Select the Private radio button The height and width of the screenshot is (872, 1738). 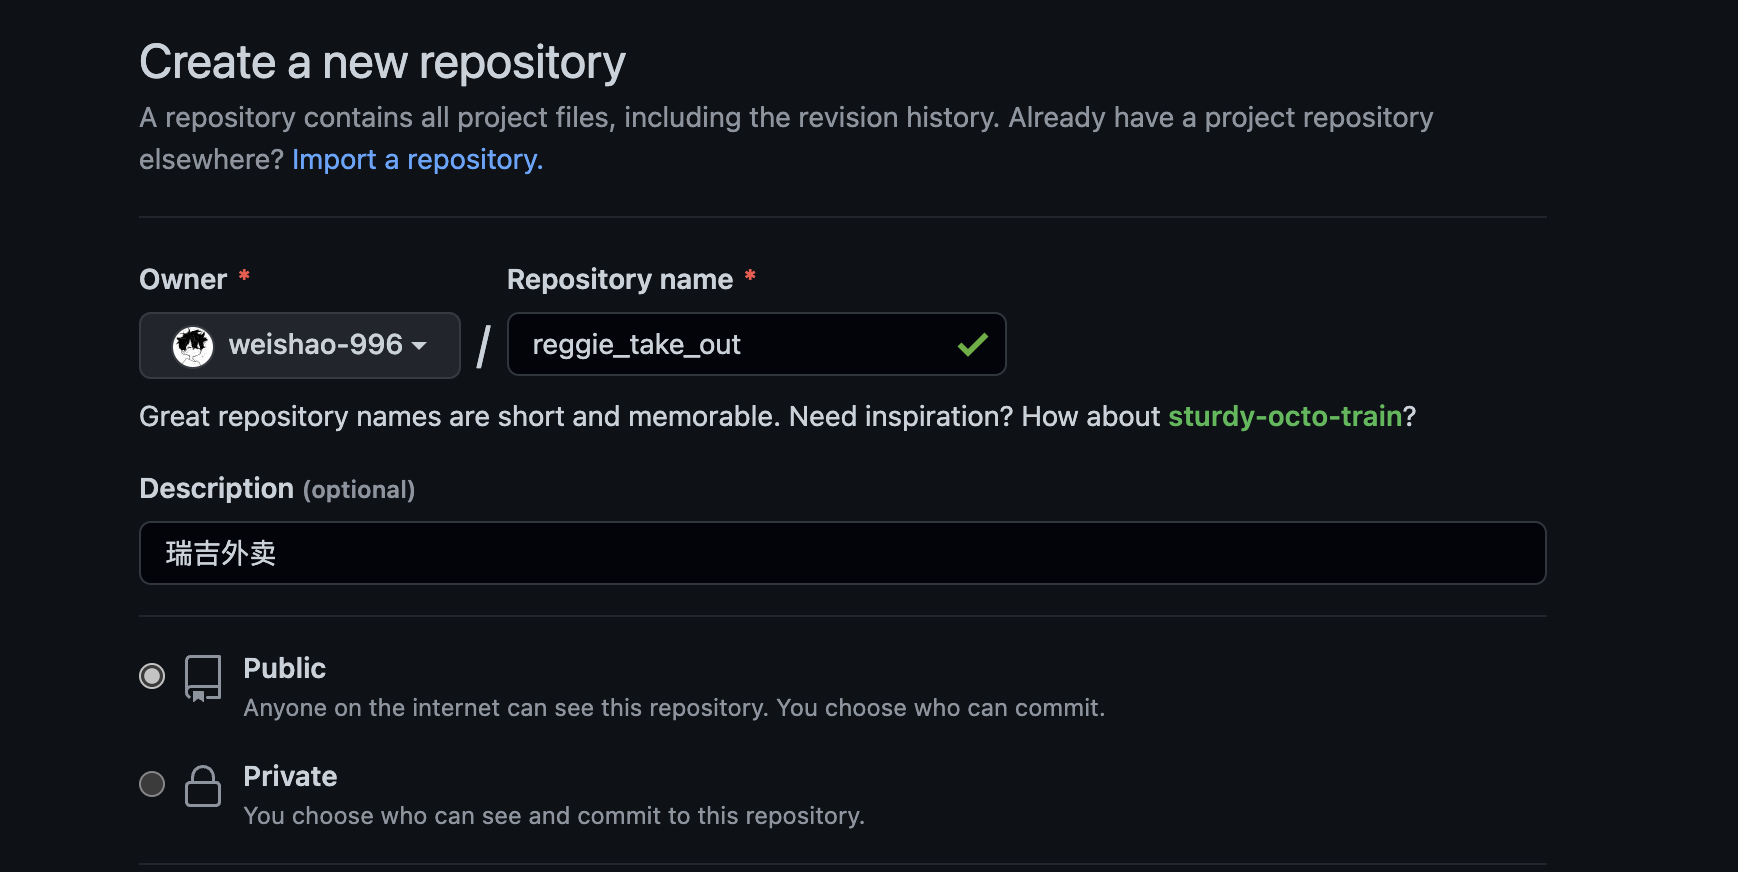pos(152,784)
